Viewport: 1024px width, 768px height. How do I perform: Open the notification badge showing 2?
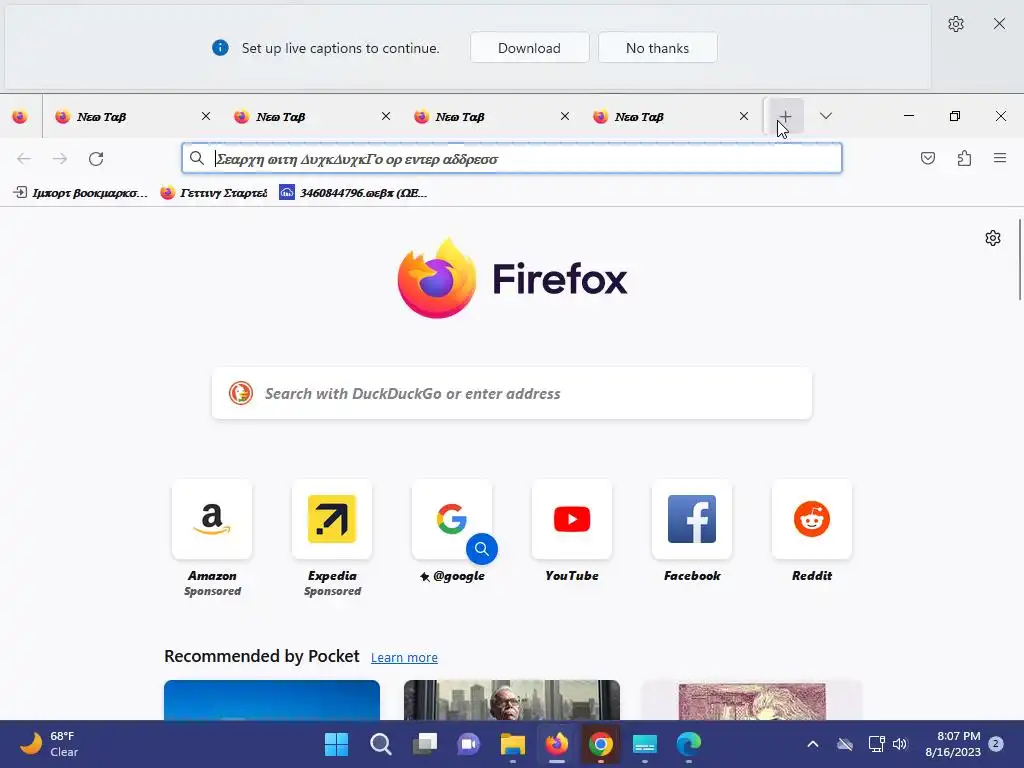click(996, 744)
